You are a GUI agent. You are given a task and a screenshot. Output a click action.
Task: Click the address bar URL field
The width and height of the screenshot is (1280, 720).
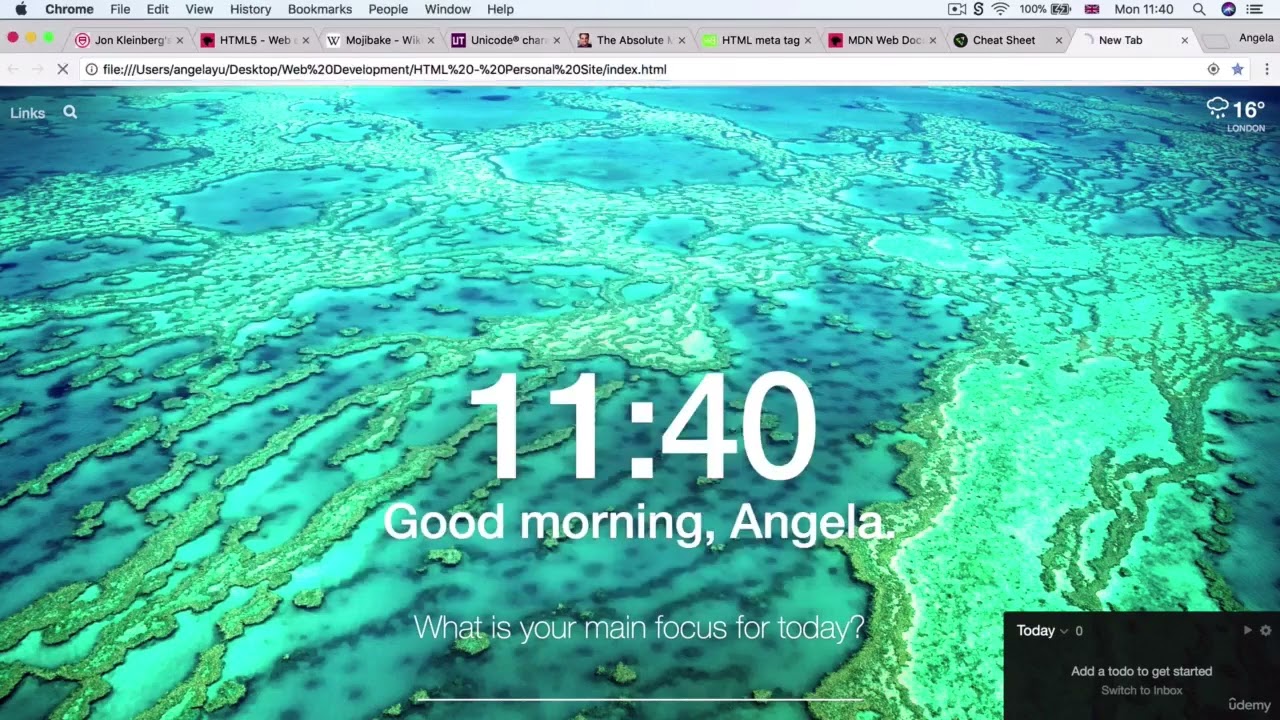(640, 69)
